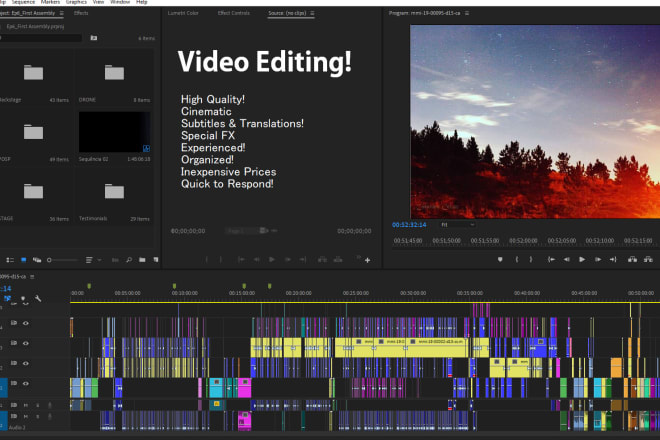Click first green marker on timeline ruler
This screenshot has height=440, width=660.
click(89, 286)
